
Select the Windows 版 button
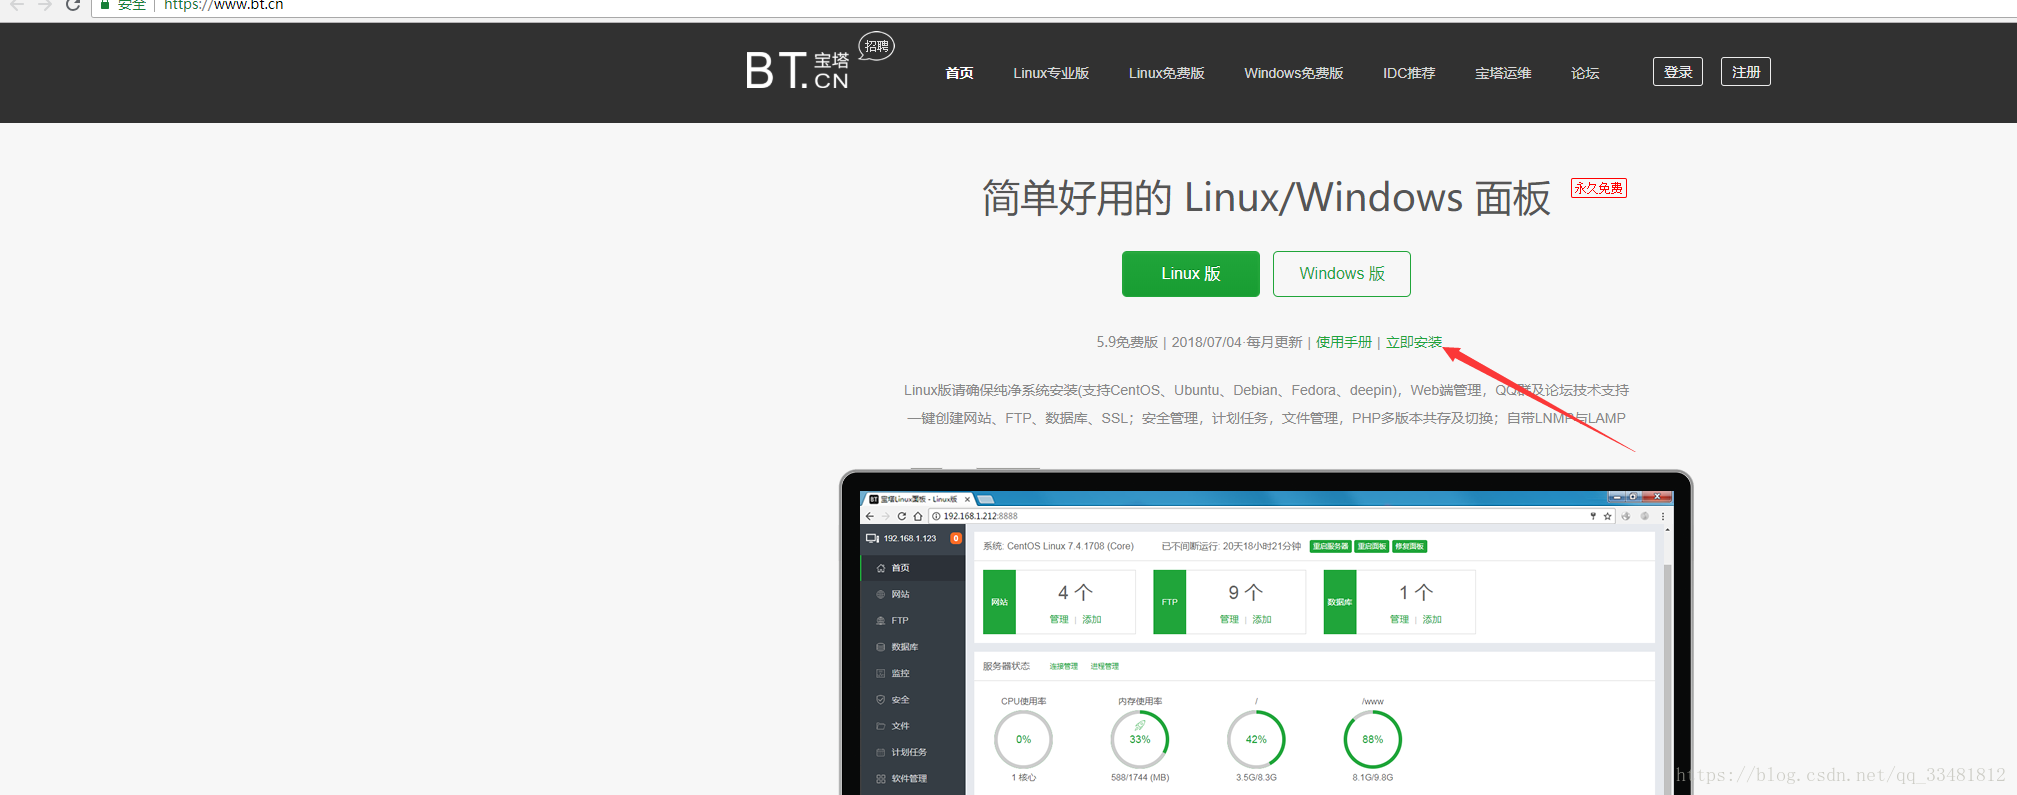pos(1342,274)
